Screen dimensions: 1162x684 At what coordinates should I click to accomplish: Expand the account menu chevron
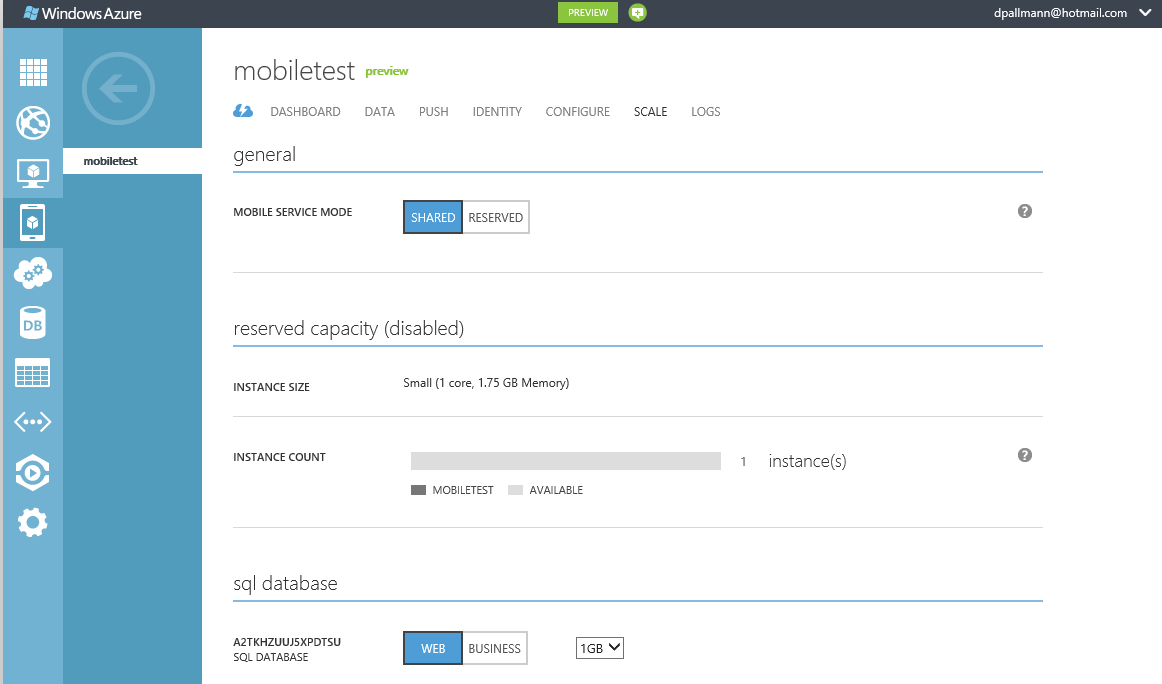pos(1145,13)
